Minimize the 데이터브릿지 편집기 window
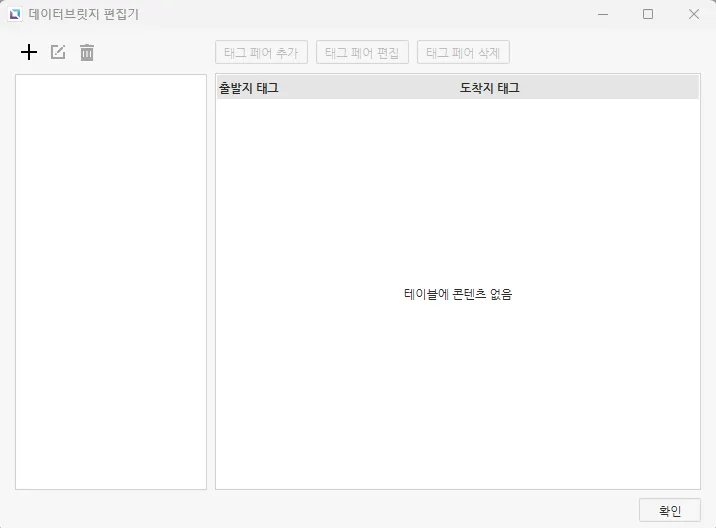Screen dimensions: 716x528 point(602,14)
